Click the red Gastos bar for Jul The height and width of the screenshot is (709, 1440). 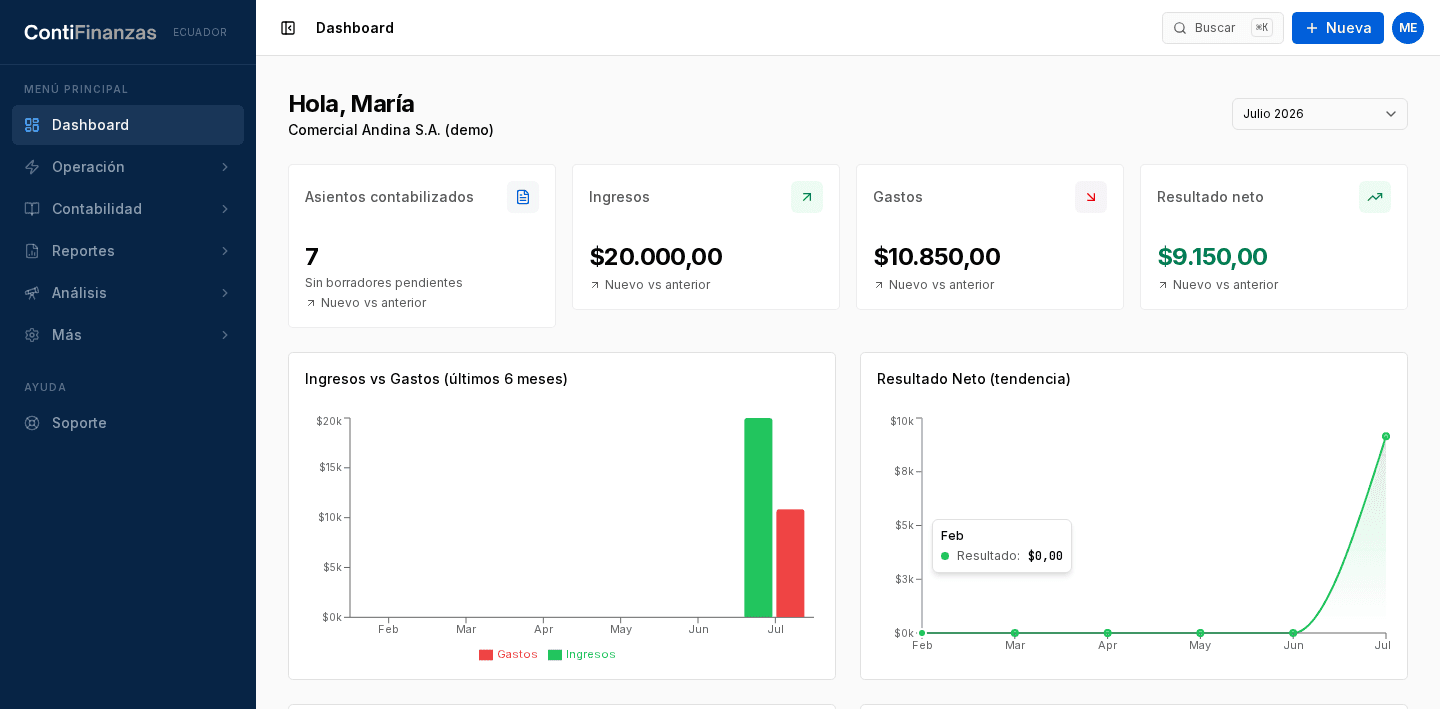click(790, 563)
